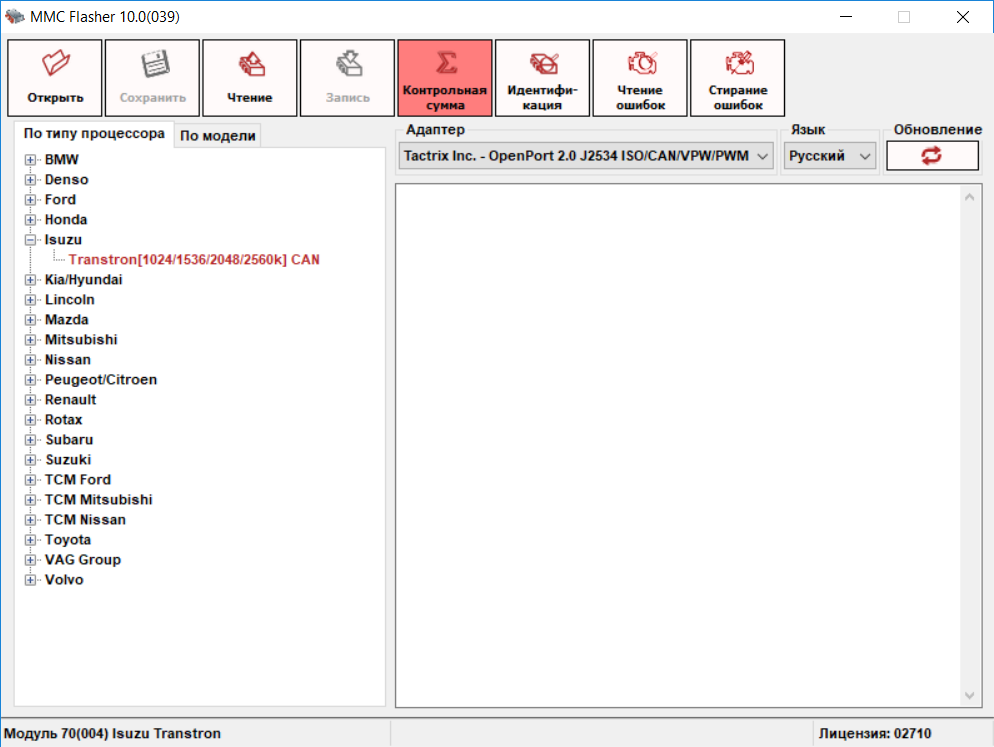Click the log scrollbar down arrow

(968, 695)
